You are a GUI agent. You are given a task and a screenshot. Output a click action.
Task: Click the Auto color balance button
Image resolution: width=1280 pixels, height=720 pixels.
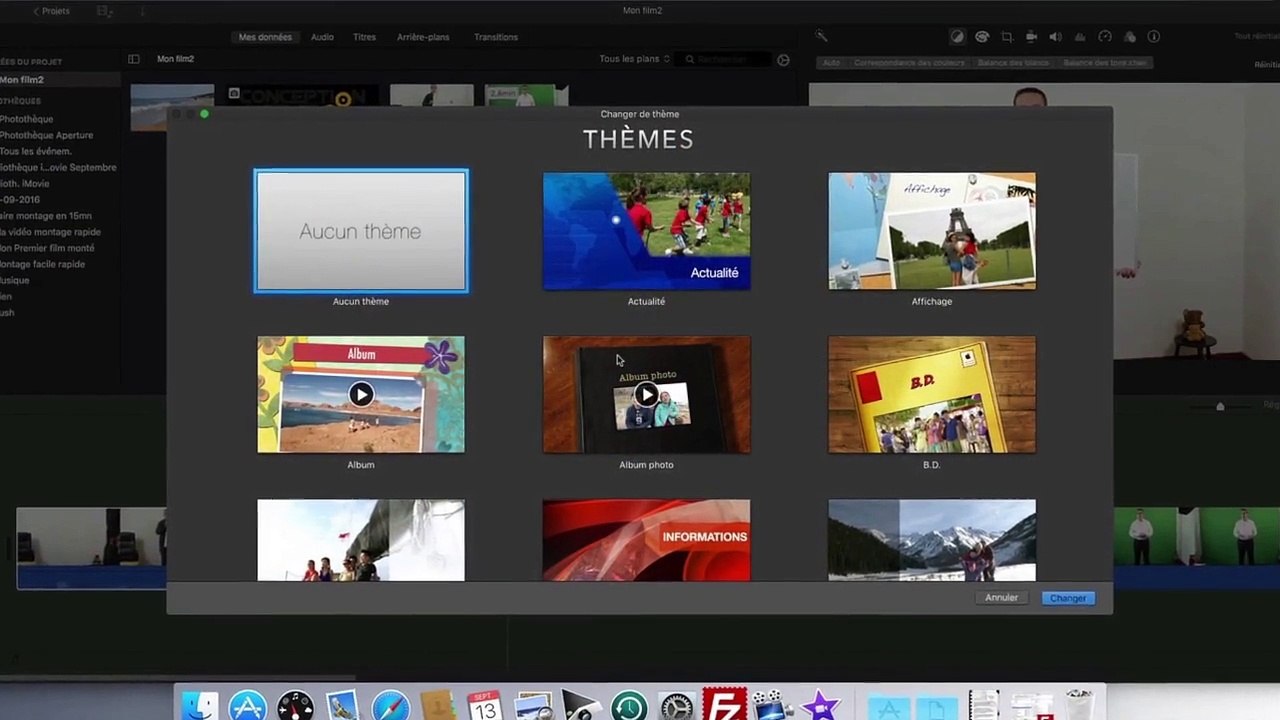pos(831,63)
